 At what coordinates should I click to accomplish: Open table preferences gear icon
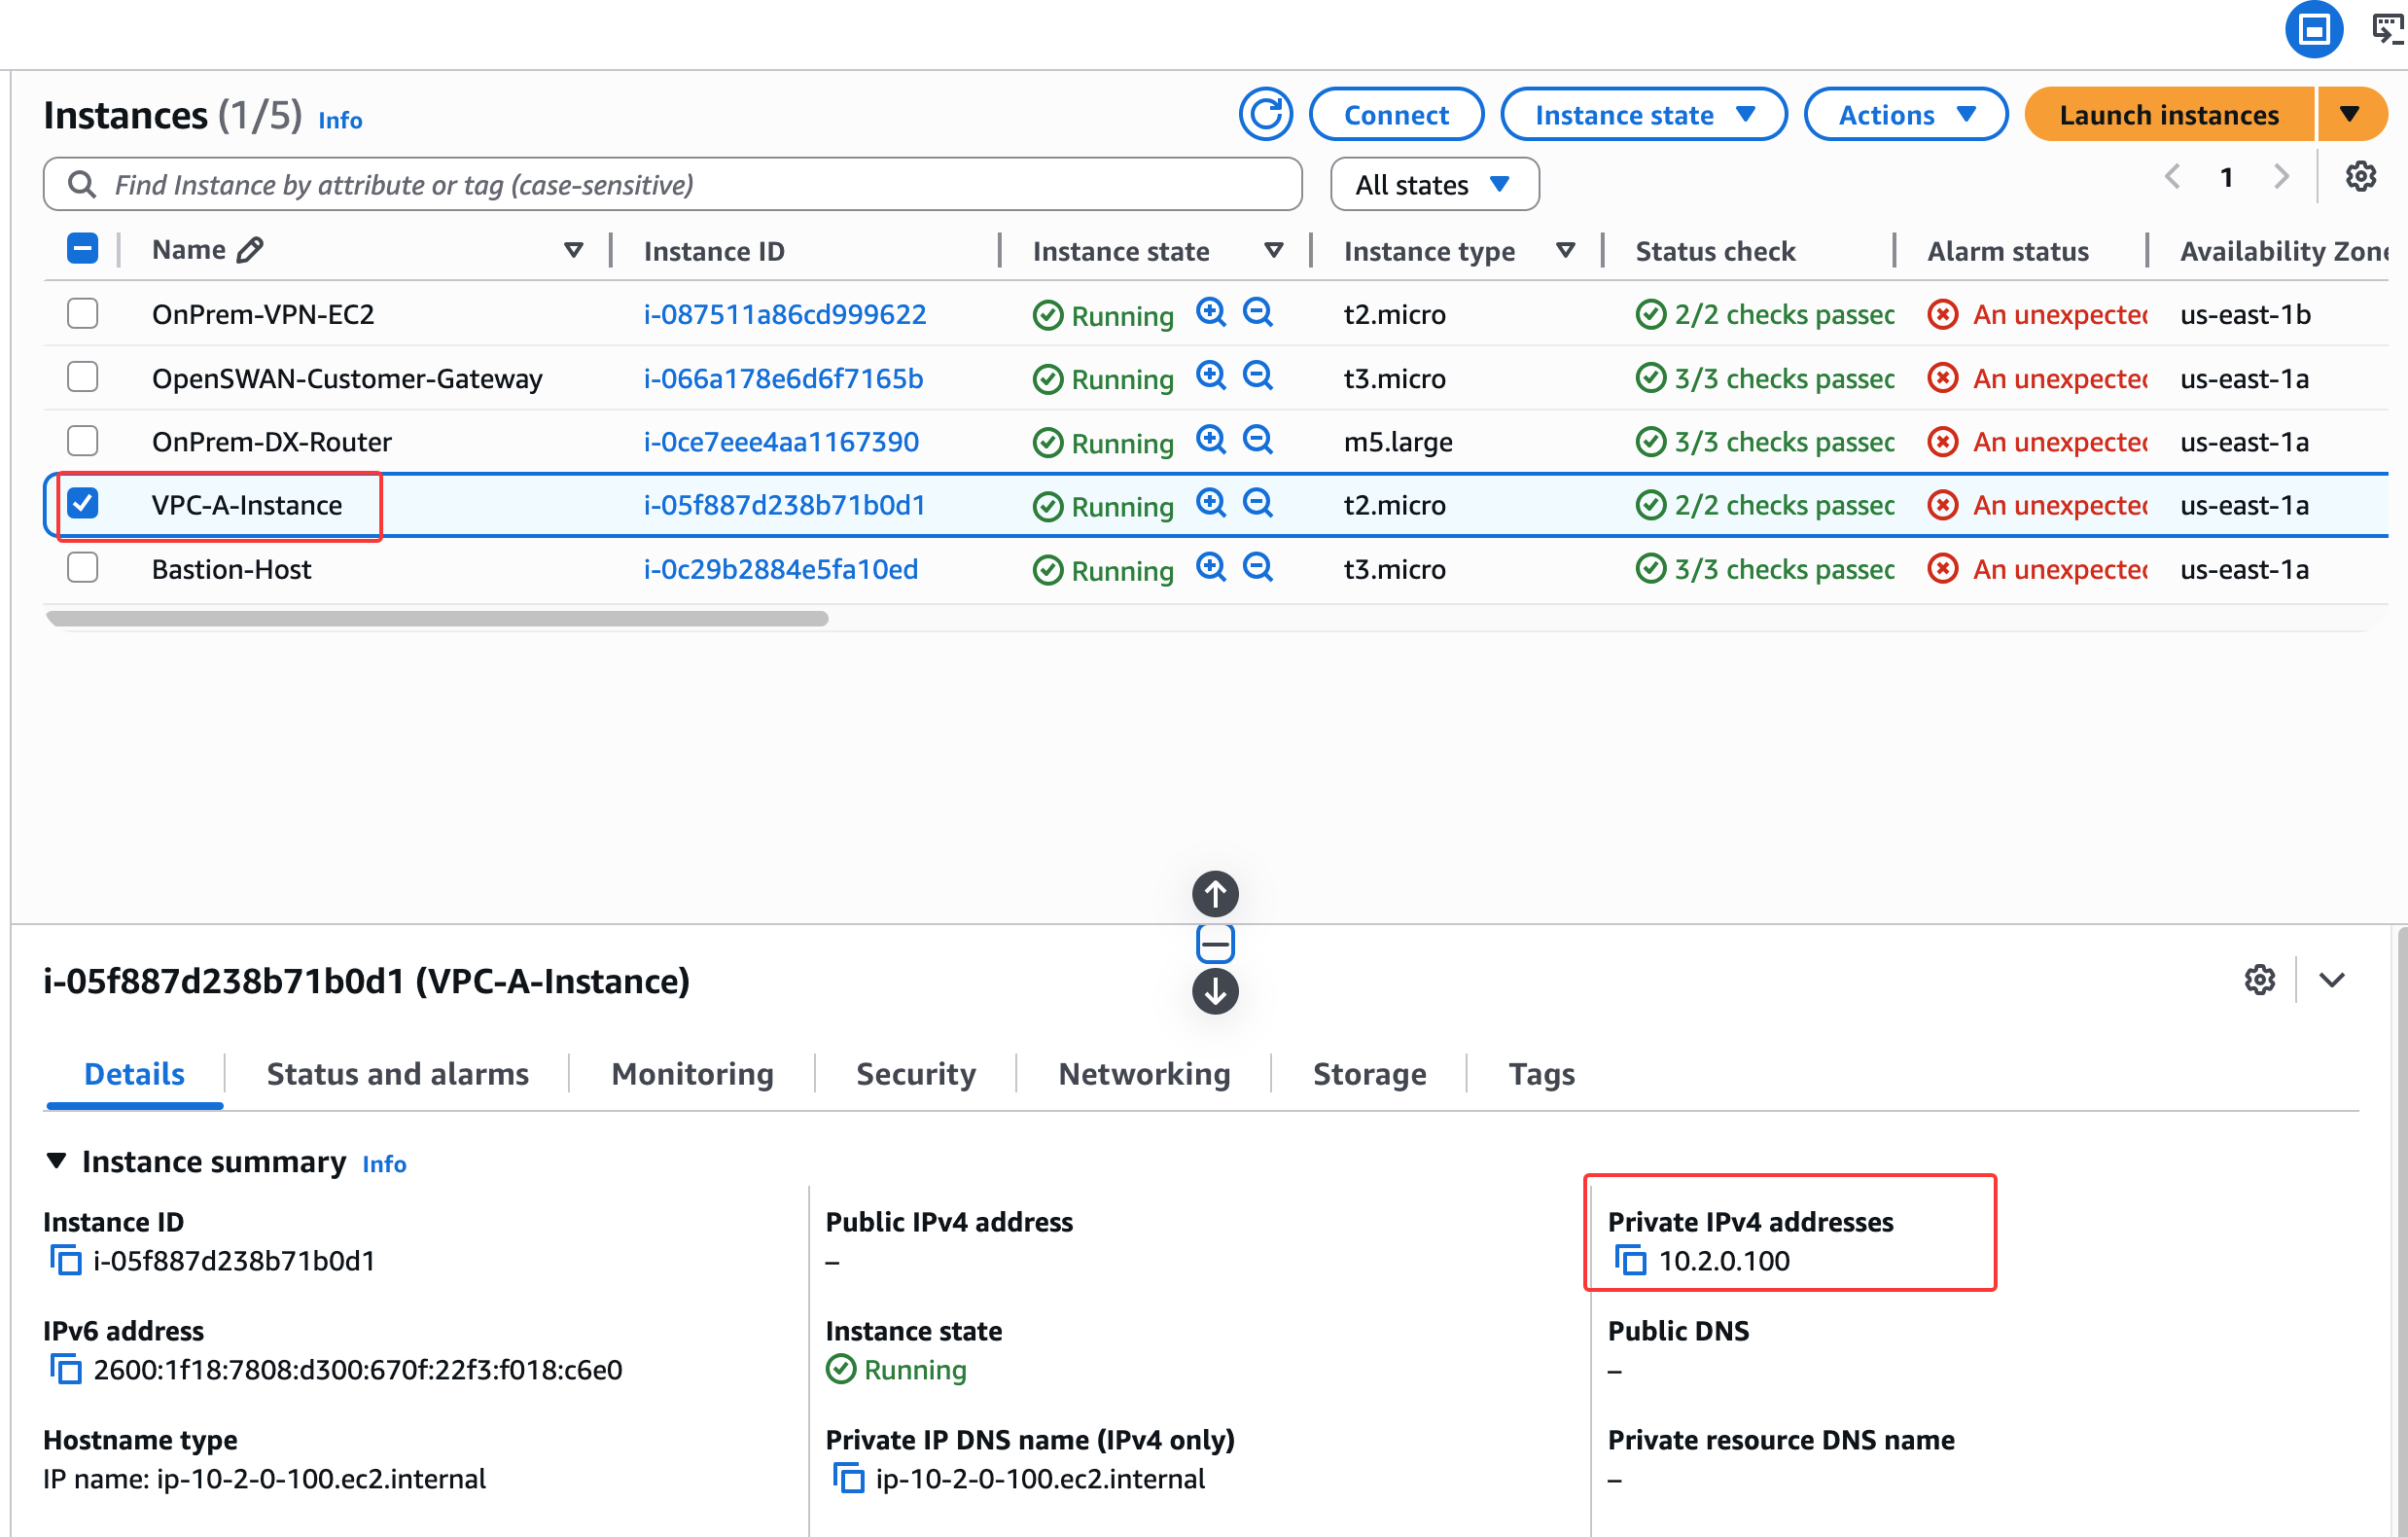click(2360, 177)
